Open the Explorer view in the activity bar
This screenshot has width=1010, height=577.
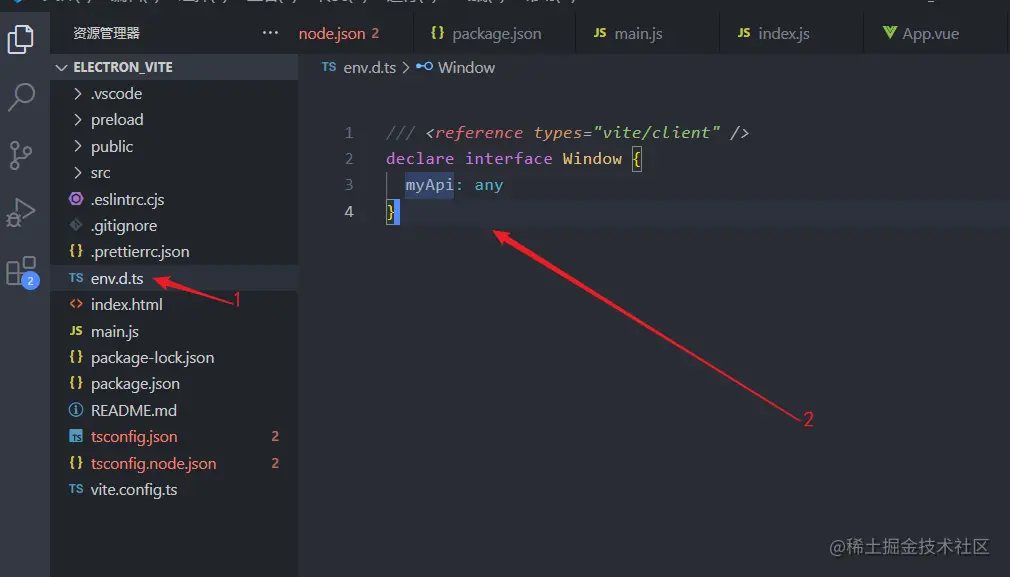point(21,39)
